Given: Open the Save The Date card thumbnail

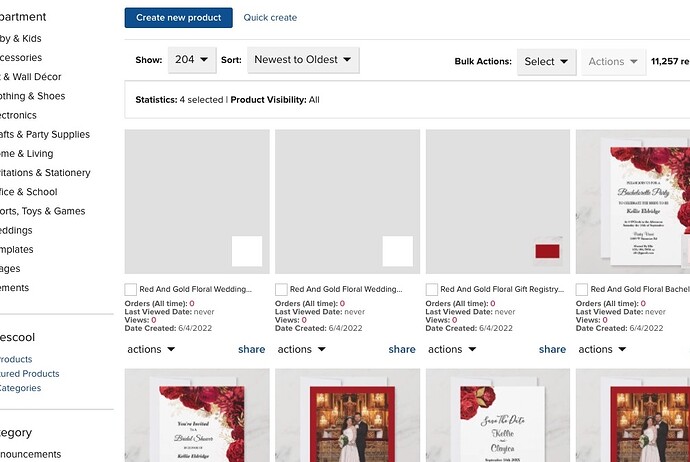Looking at the screenshot, I should pos(498,415).
